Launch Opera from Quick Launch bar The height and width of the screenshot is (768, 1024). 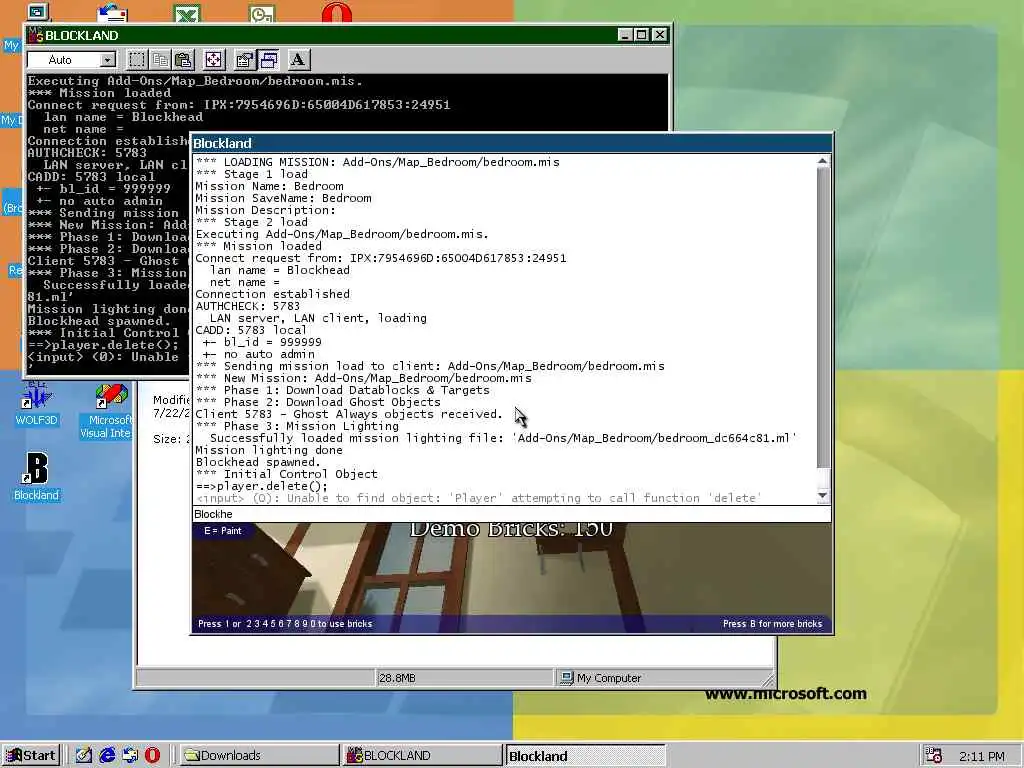[x=152, y=756]
